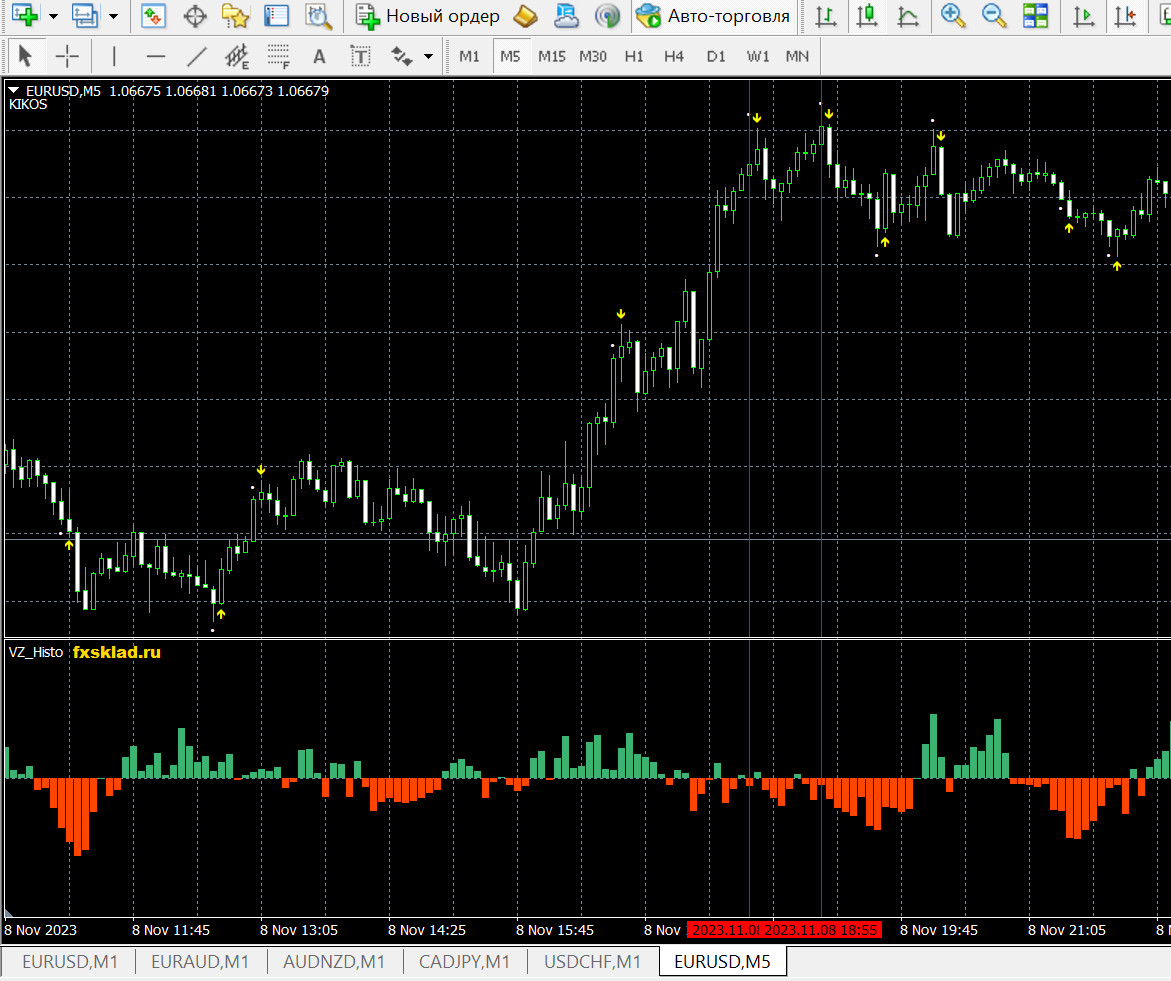This screenshot has height=981, width=1171.
Task: Open a new chart window
Action: pyautogui.click(x=25, y=16)
